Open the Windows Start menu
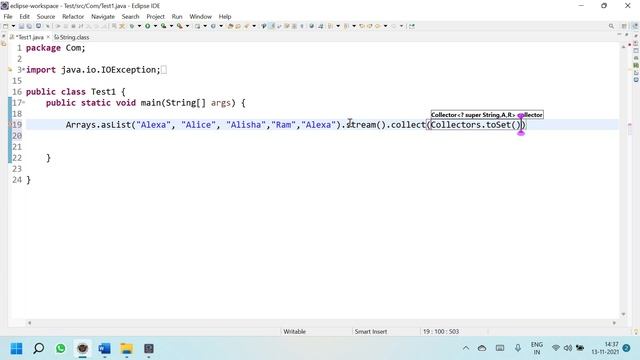 pos(16,349)
